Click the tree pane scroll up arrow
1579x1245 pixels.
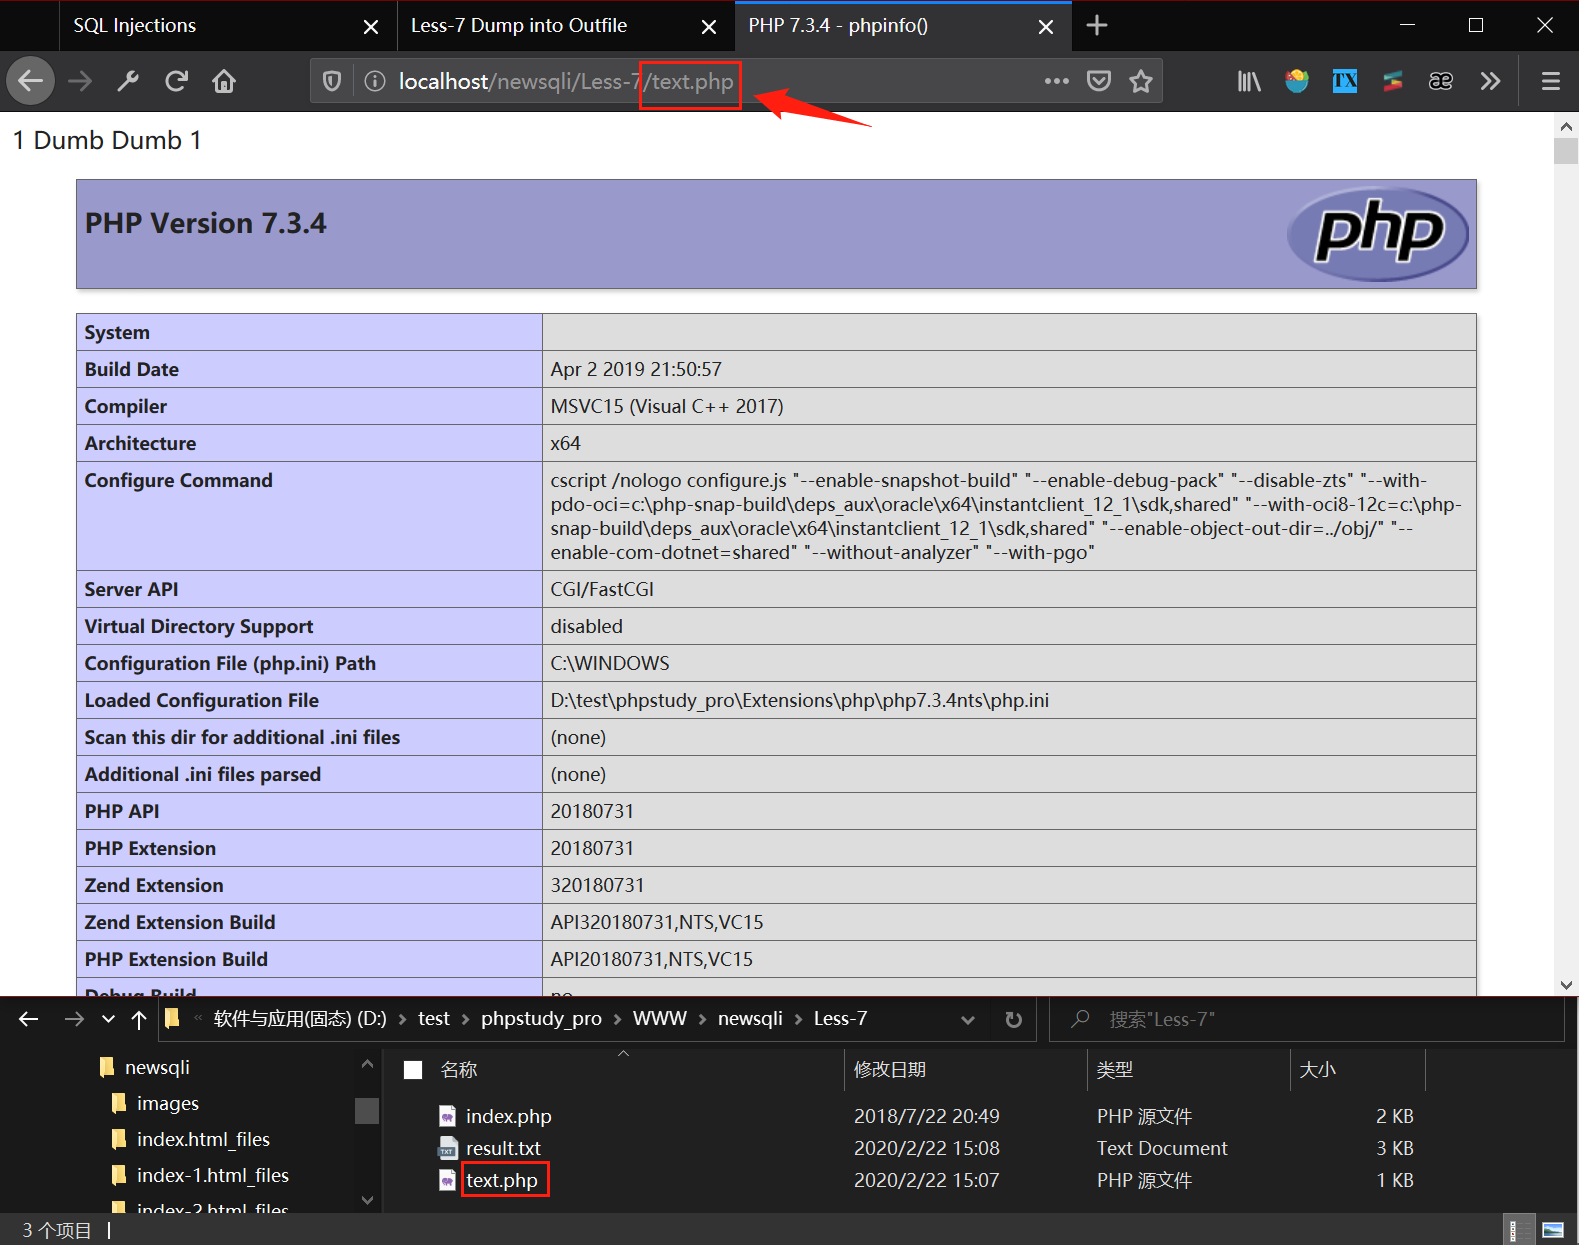367,1065
